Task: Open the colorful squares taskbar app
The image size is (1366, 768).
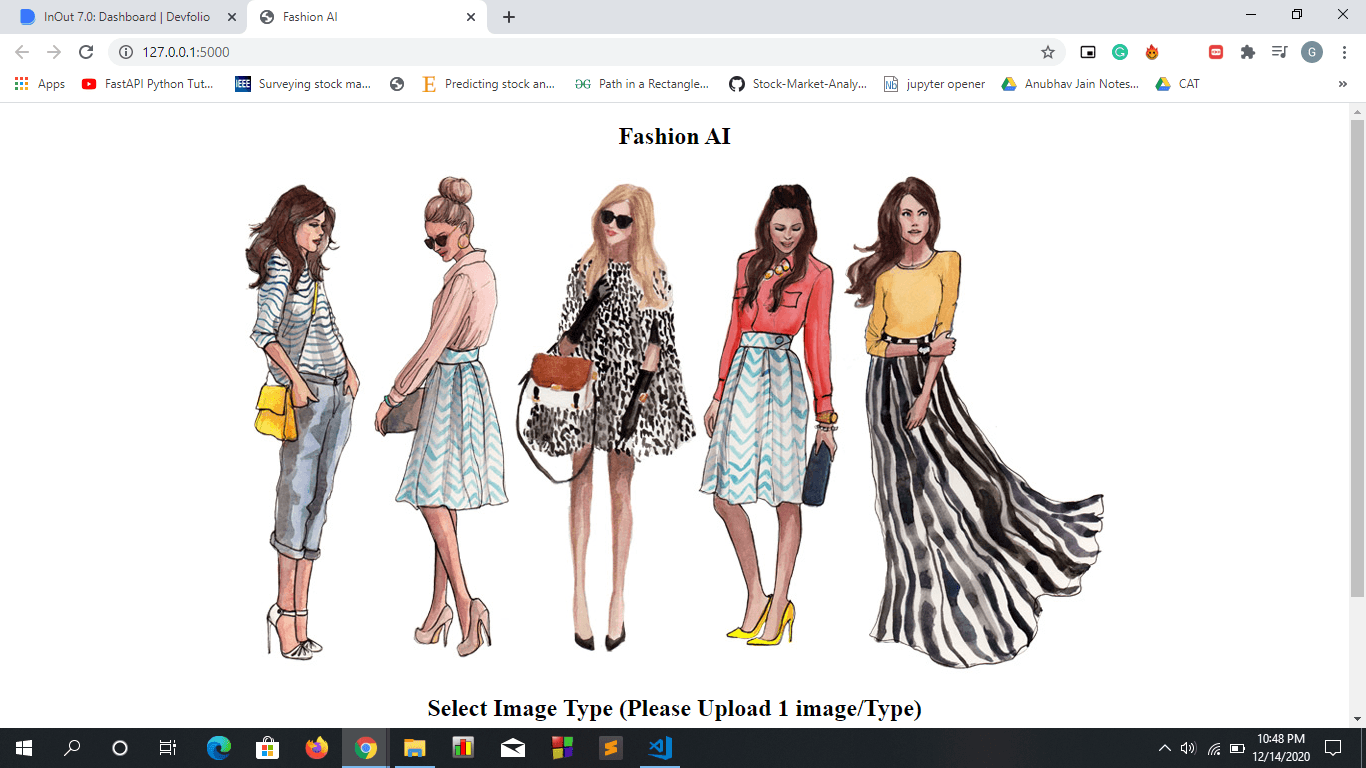Action: [x=562, y=748]
